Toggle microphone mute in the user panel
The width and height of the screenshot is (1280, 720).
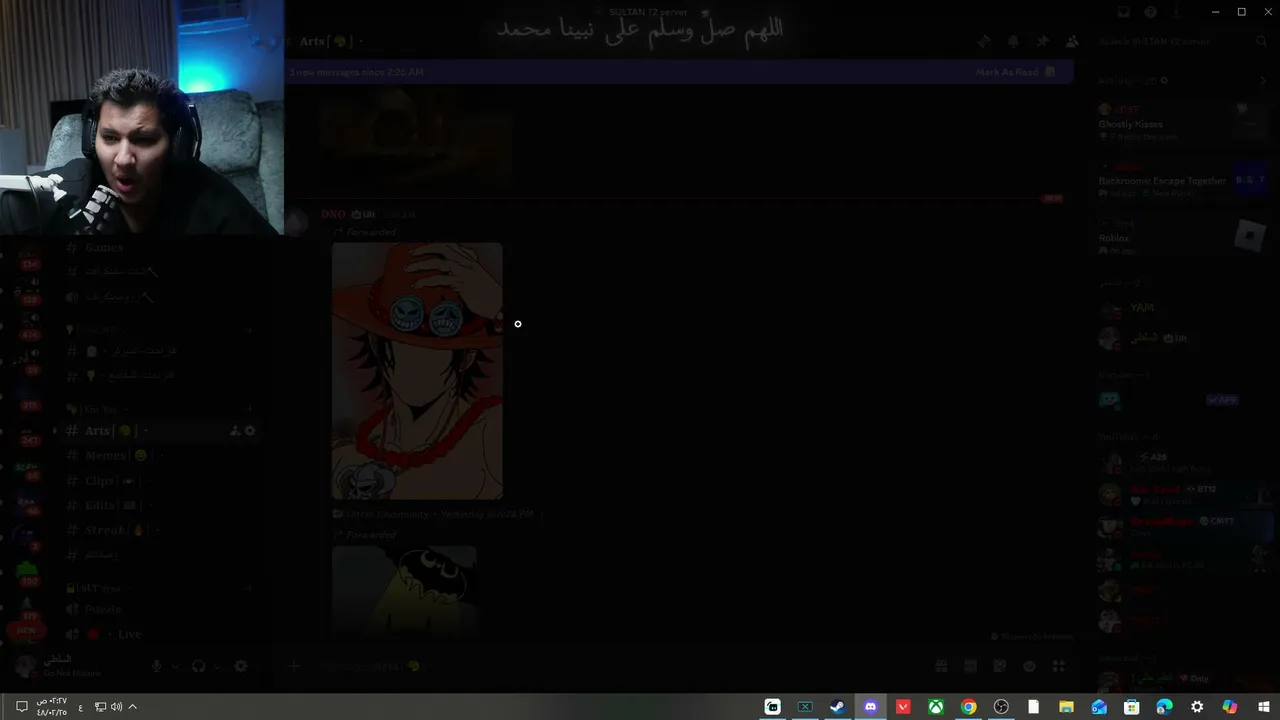(x=156, y=666)
